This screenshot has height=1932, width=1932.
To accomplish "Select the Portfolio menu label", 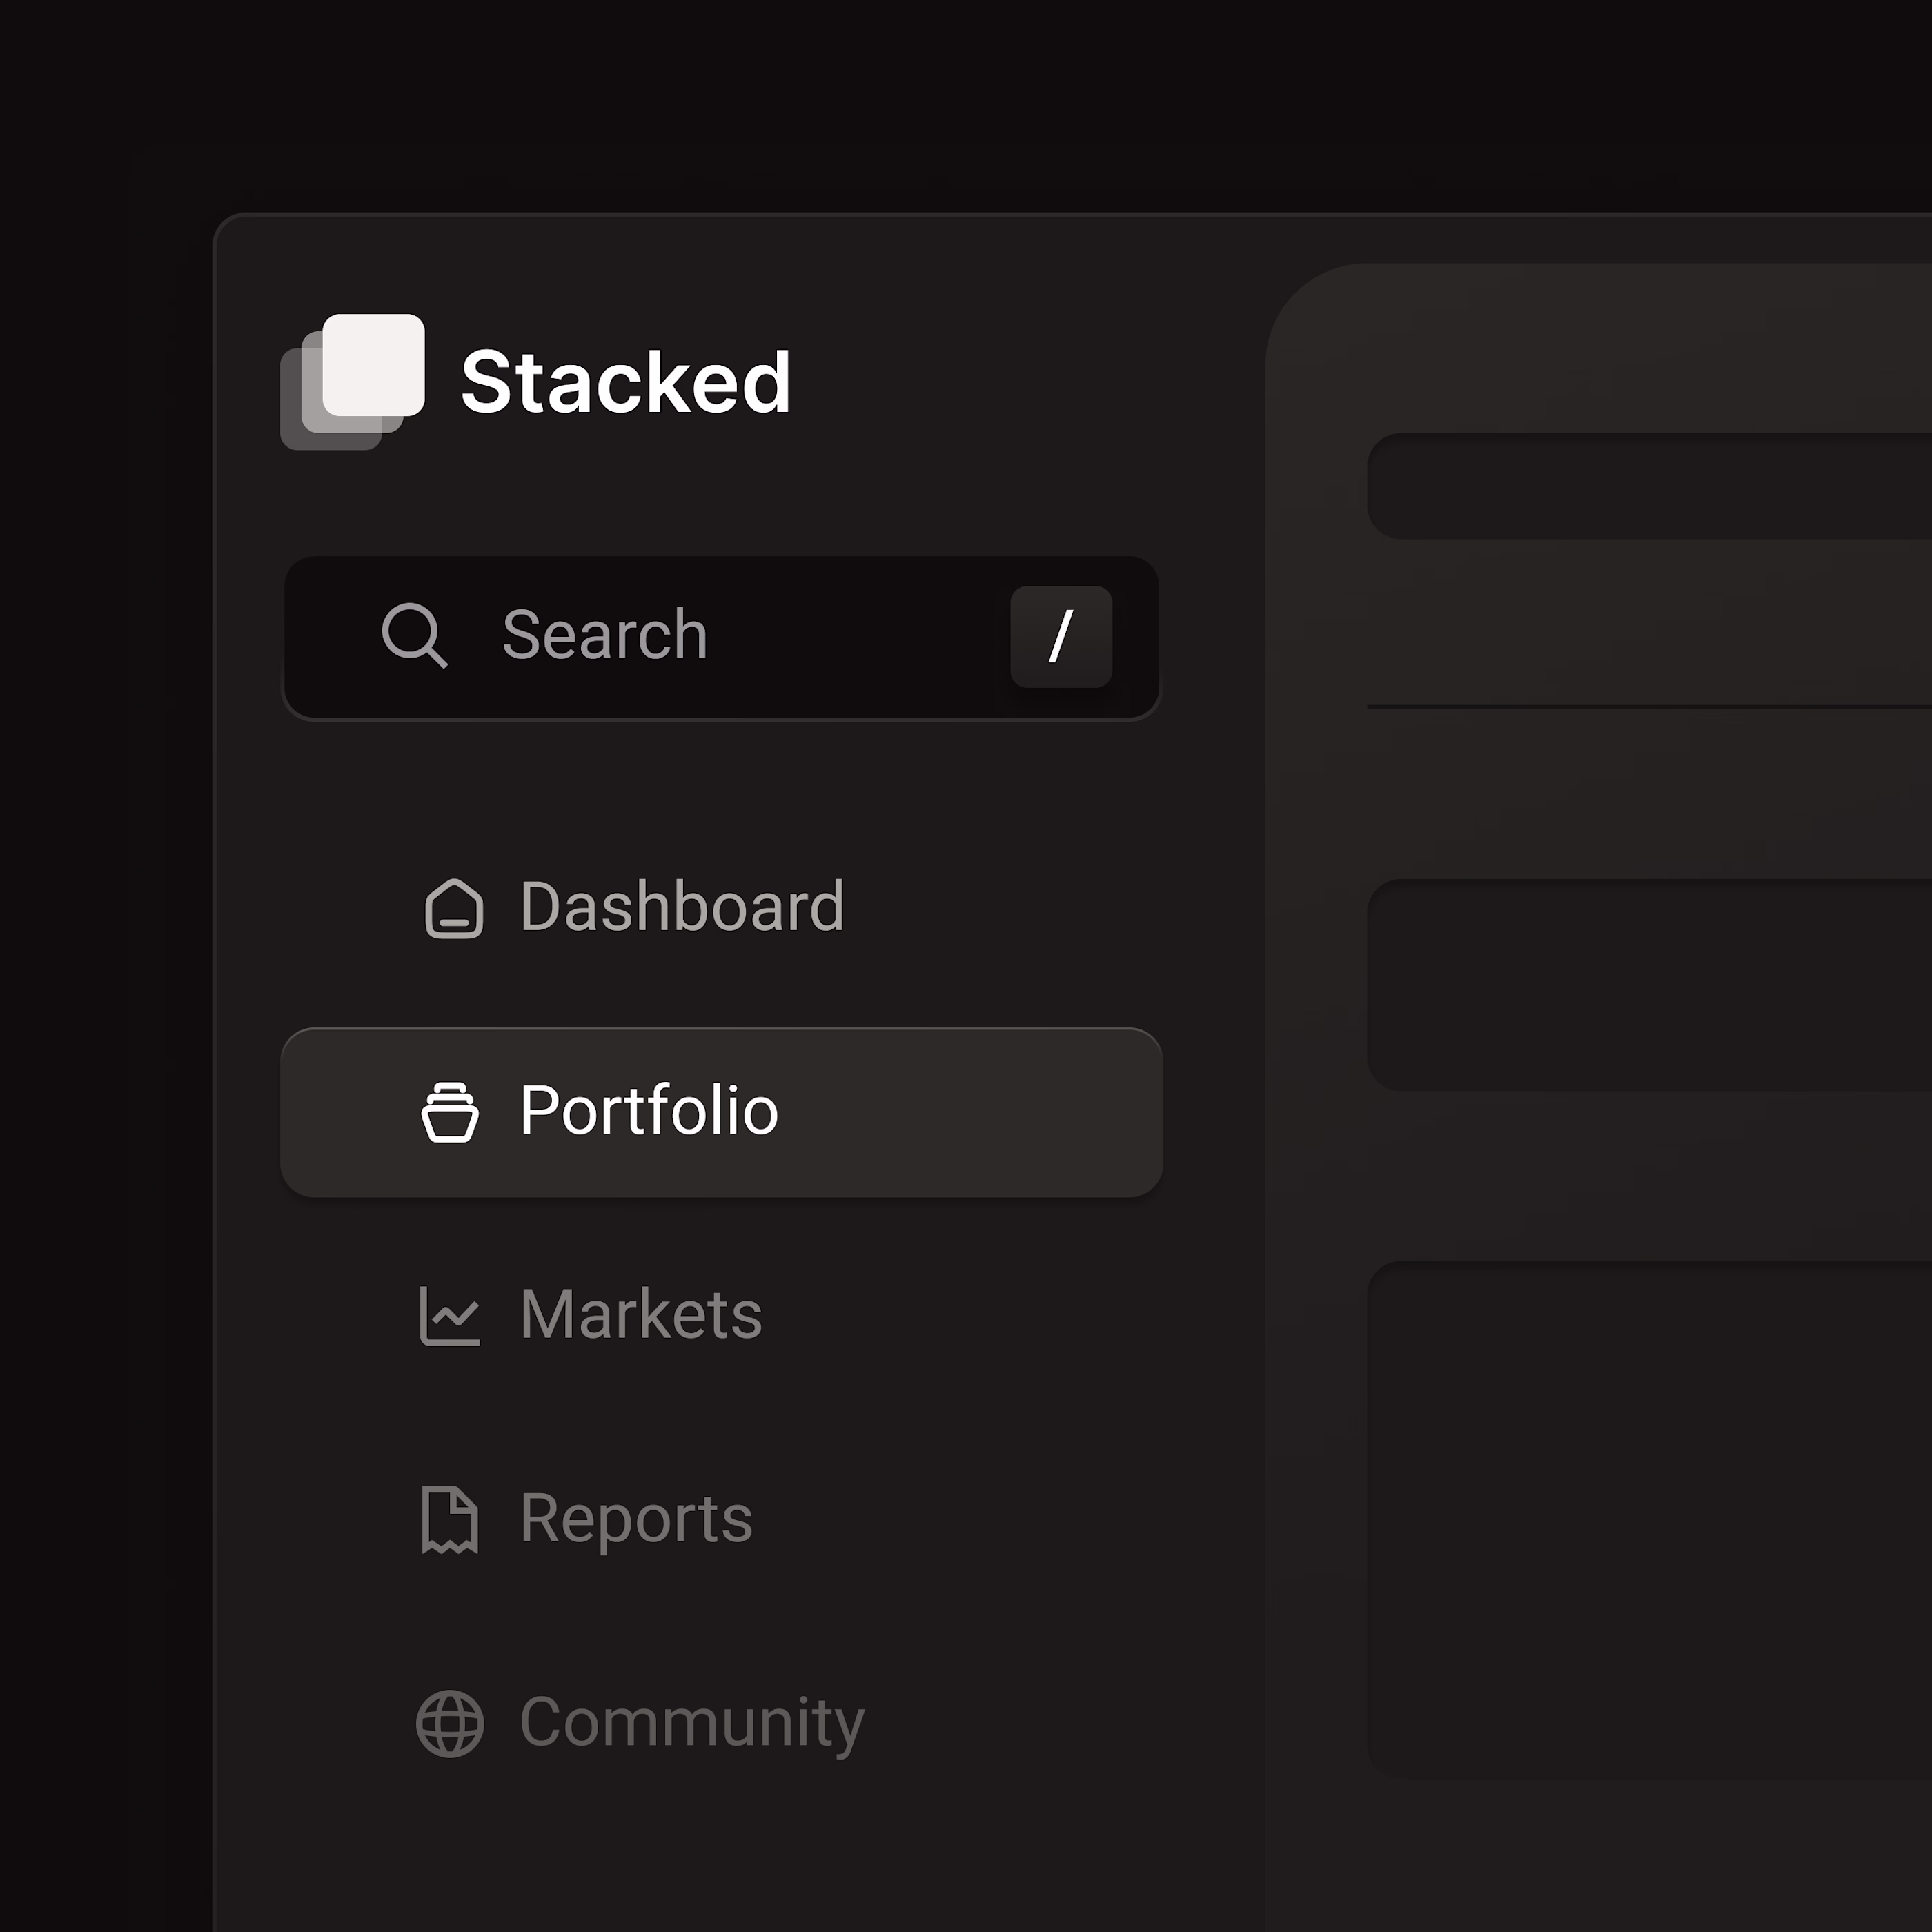I will click(649, 1111).
